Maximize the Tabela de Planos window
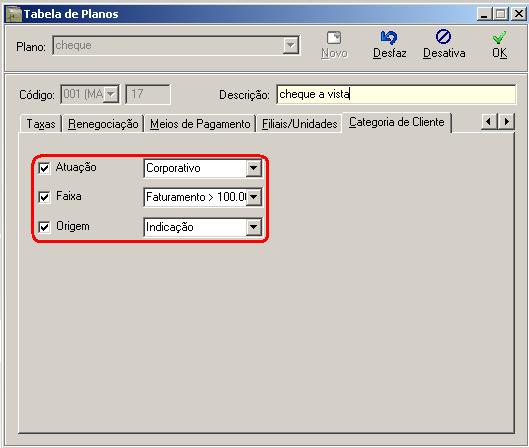Image resolution: width=529 pixels, height=448 pixels. 501,15
